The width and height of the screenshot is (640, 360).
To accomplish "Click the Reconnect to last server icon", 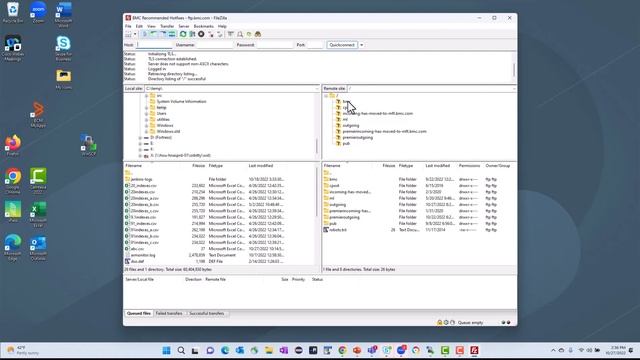I will [x=220, y=34].
